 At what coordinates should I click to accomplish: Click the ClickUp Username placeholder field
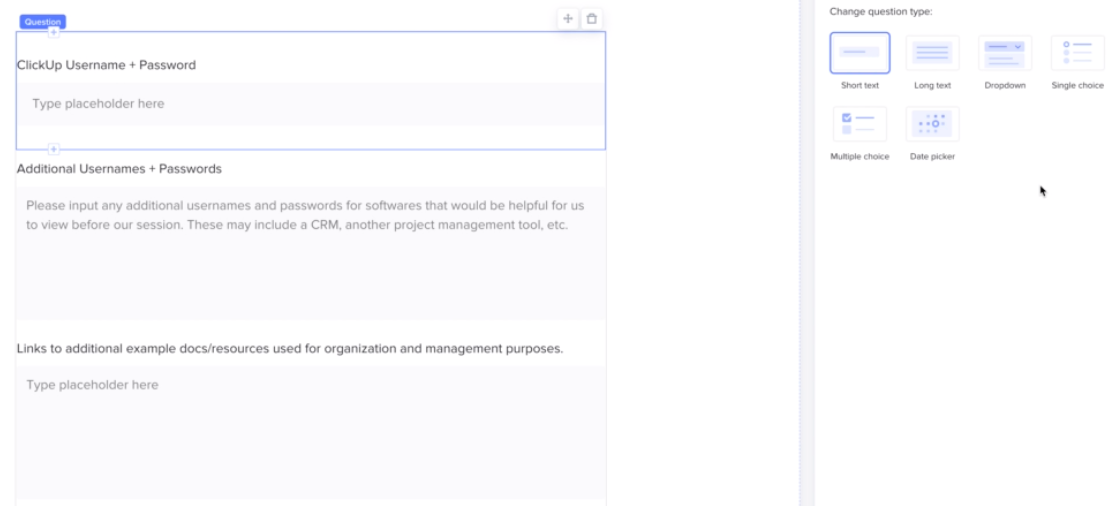pos(310,104)
